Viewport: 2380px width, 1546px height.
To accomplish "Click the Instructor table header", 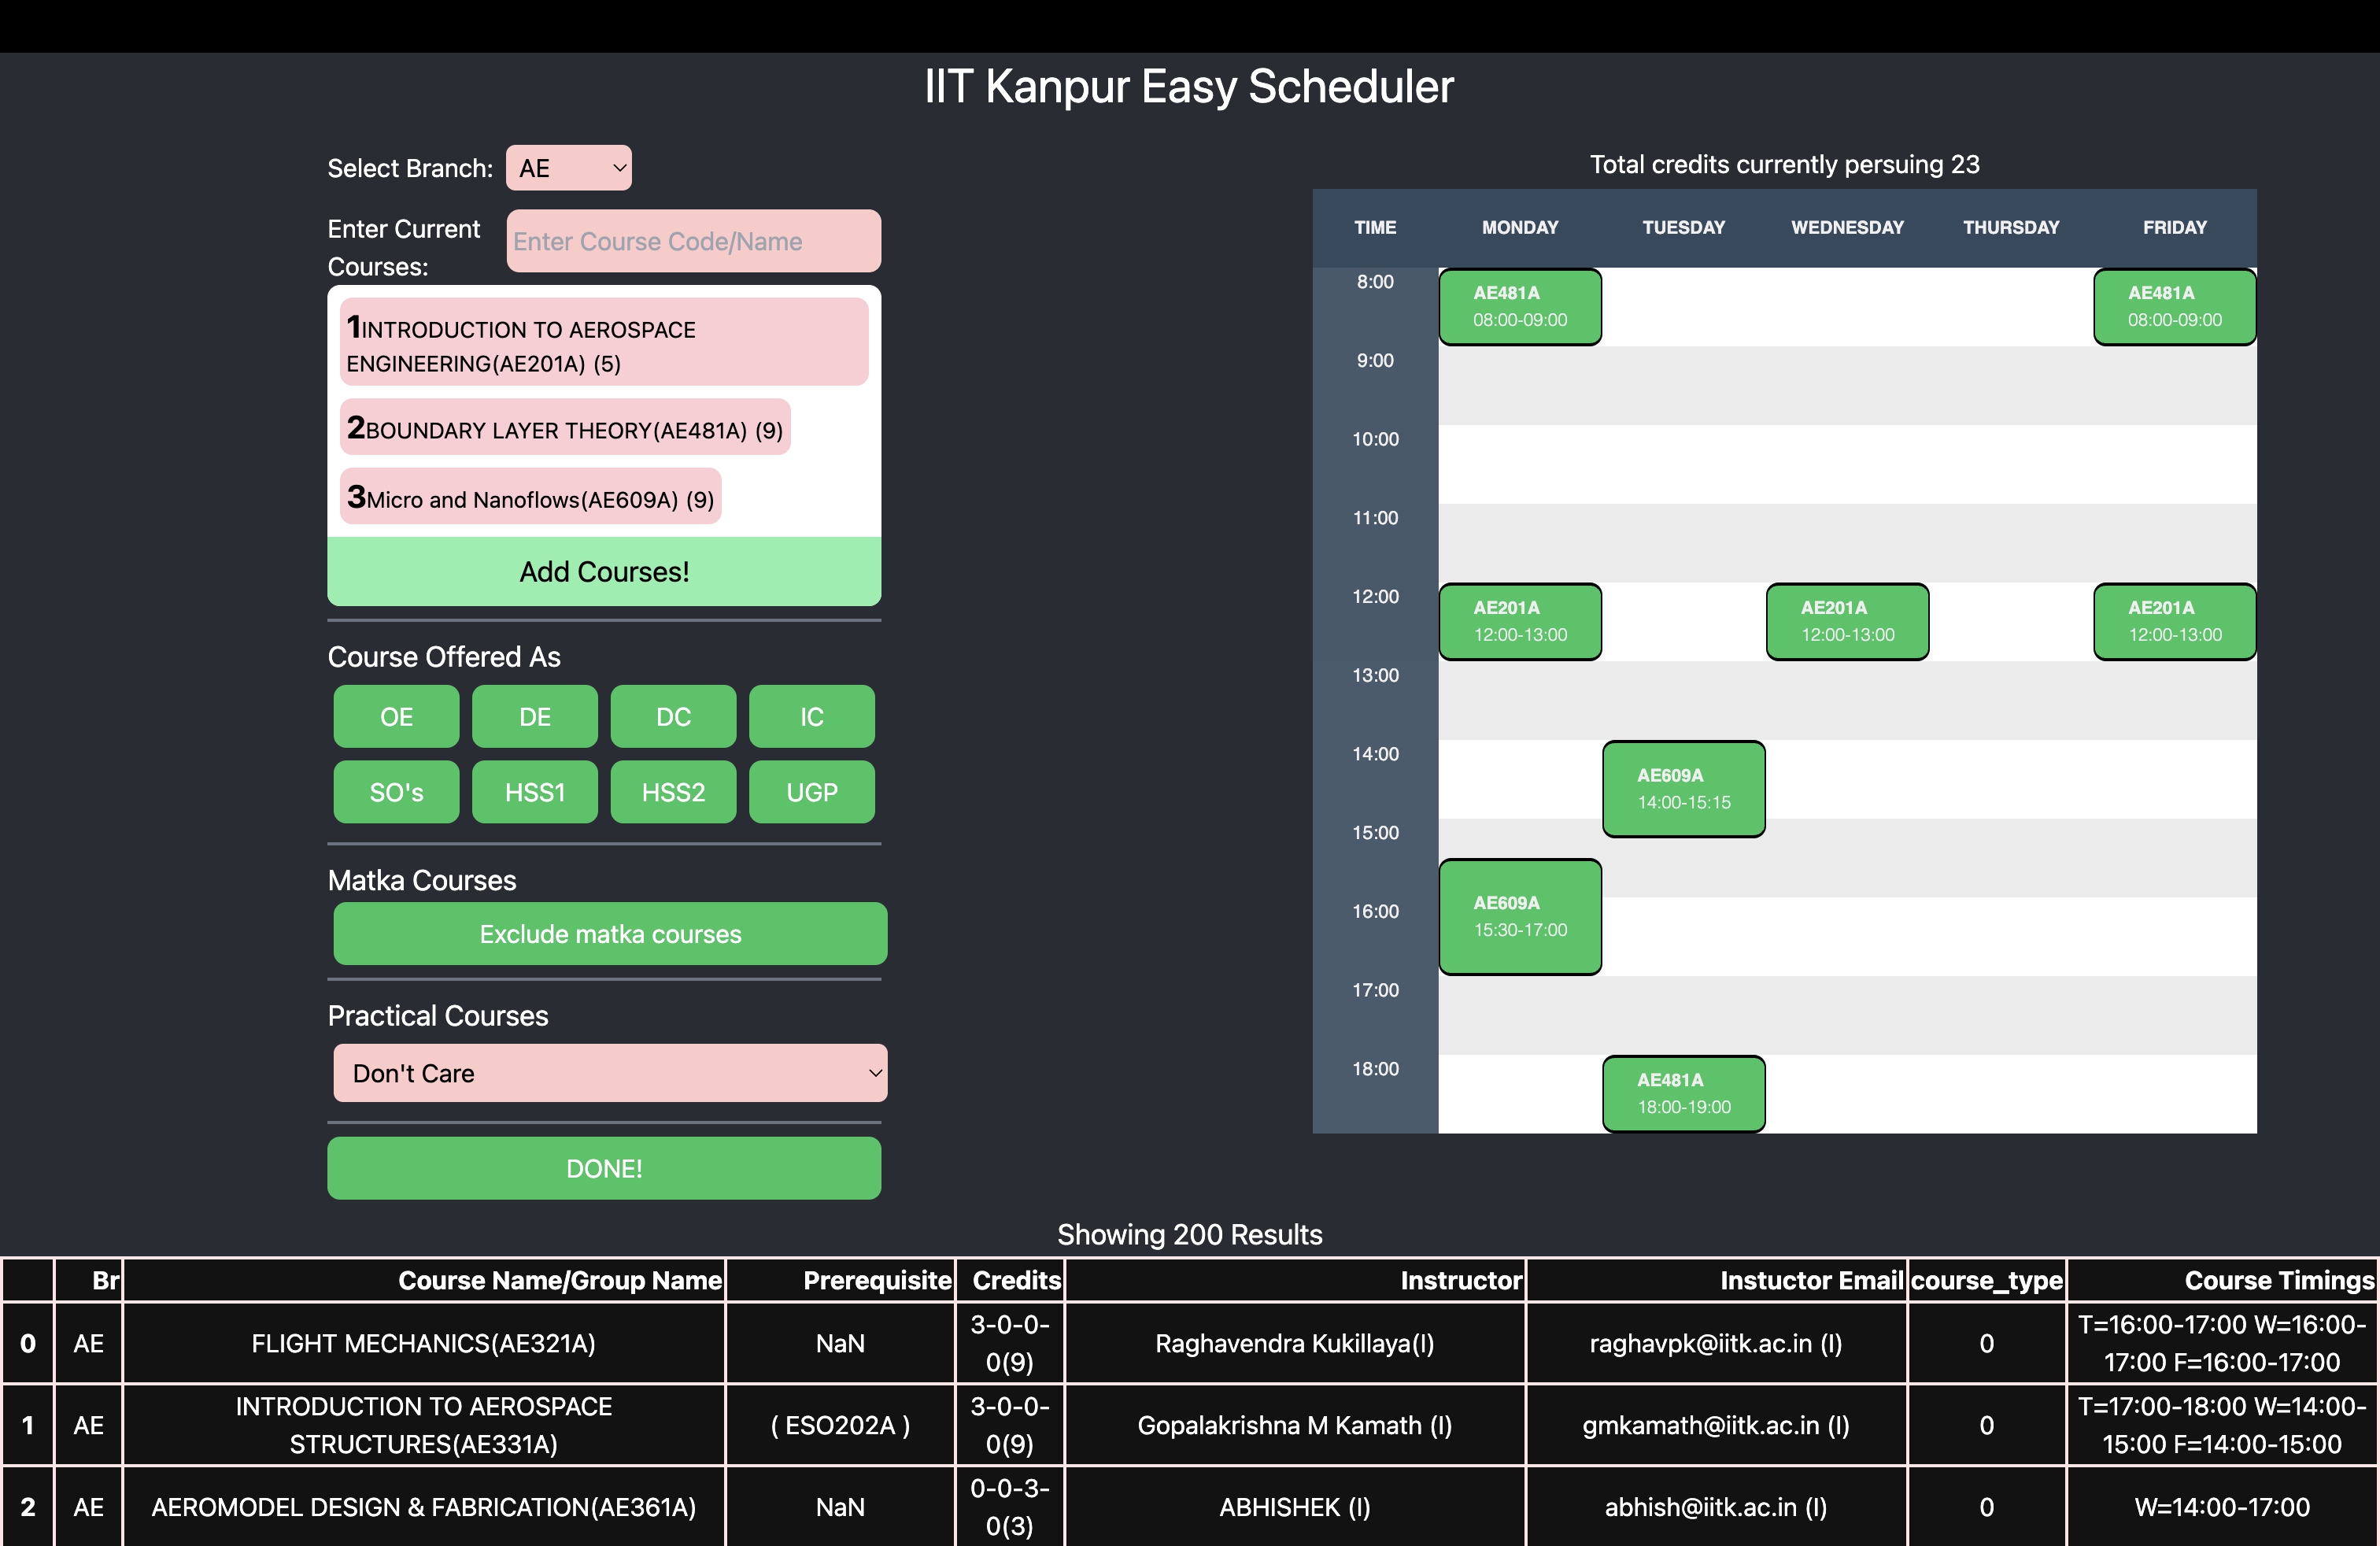I will coord(1296,1280).
